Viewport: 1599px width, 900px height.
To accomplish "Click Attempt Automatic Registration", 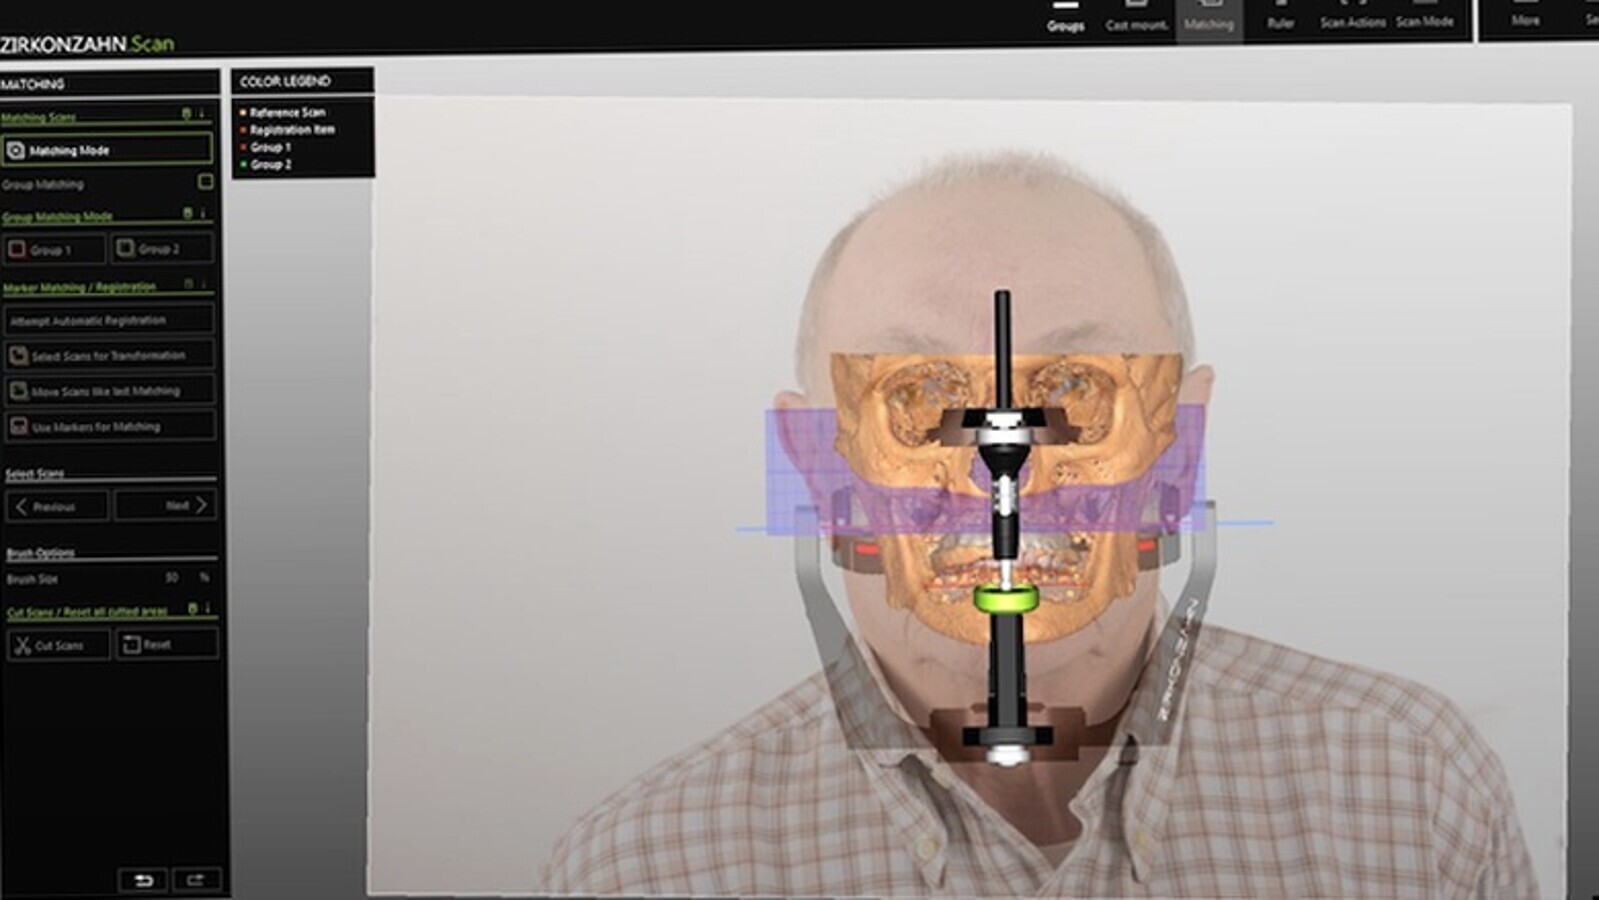I will [109, 320].
